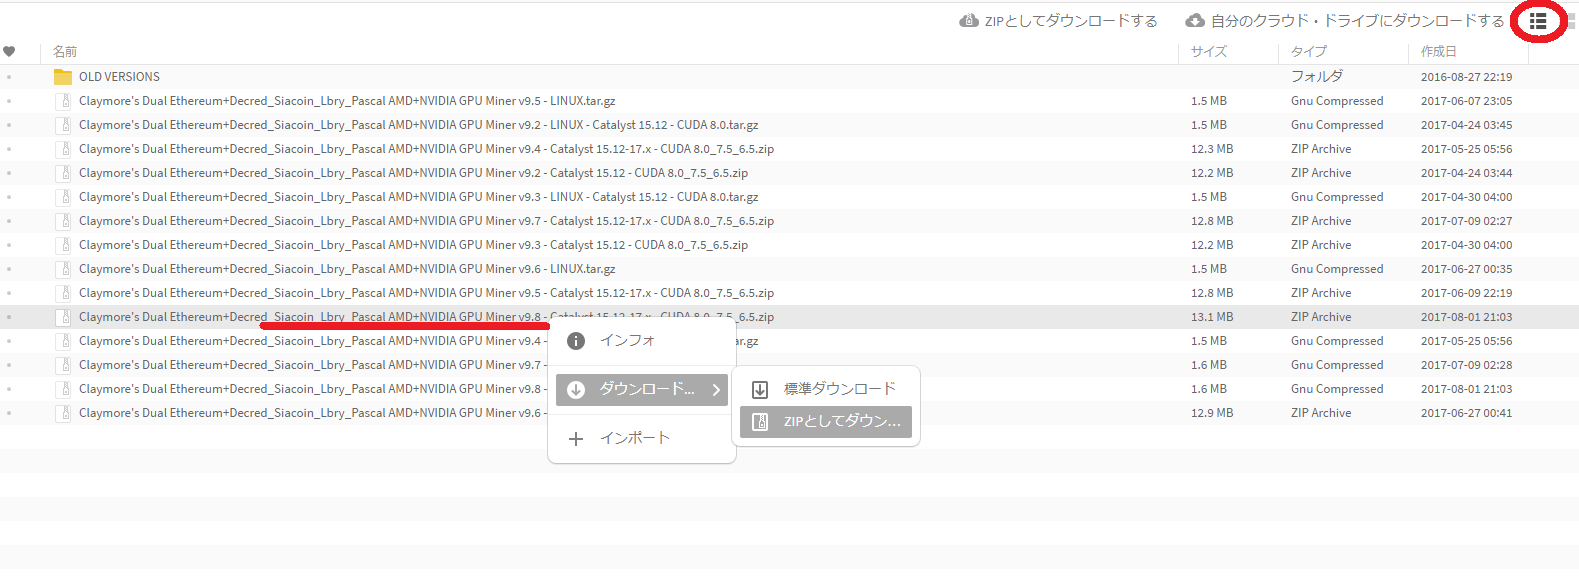Switch to list view icon

pos(1538,21)
